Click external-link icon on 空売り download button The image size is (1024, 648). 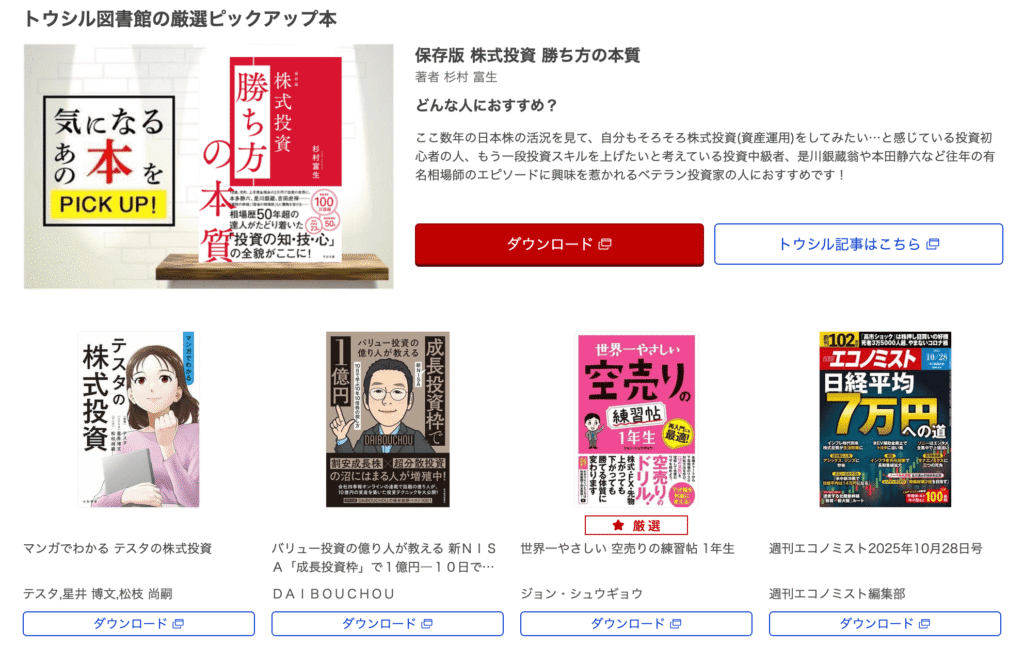[x=676, y=624]
